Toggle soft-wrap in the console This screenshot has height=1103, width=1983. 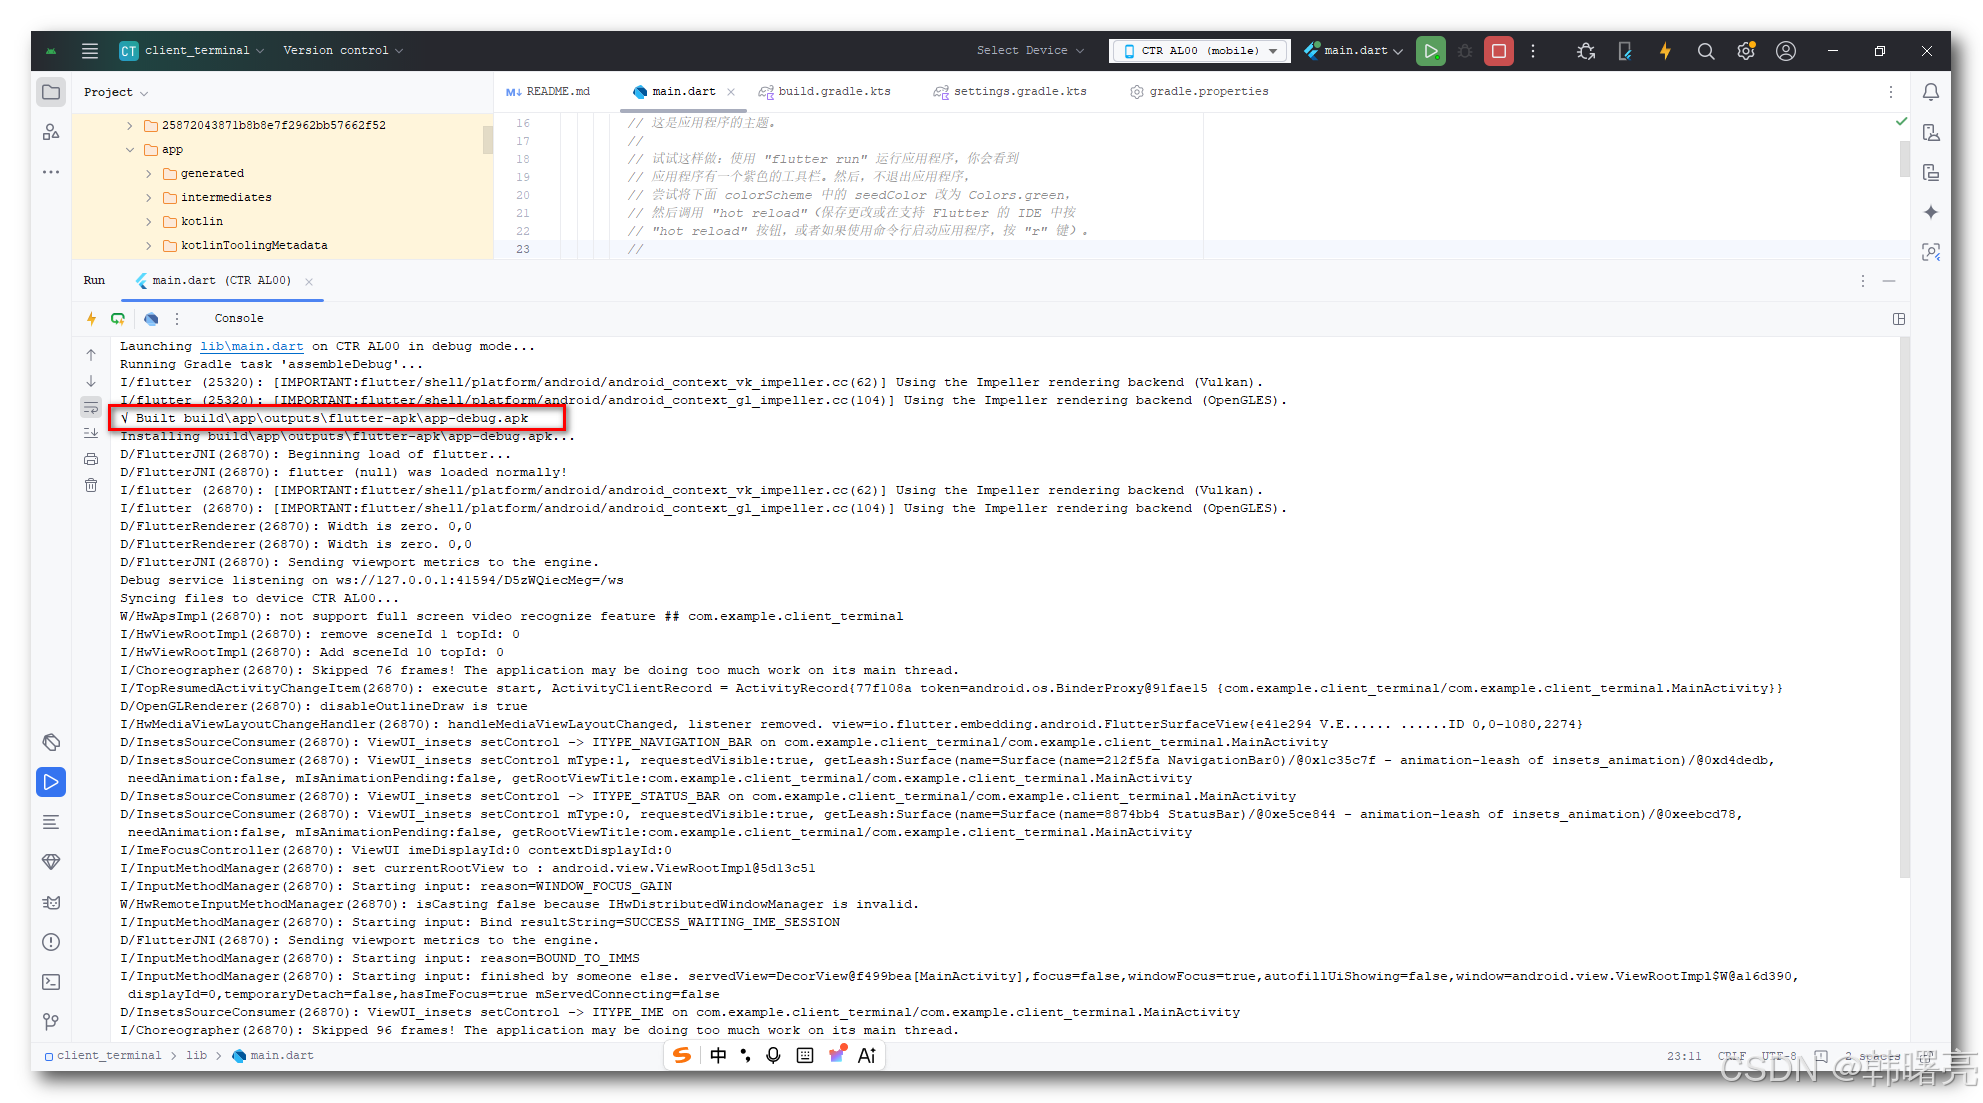91,407
